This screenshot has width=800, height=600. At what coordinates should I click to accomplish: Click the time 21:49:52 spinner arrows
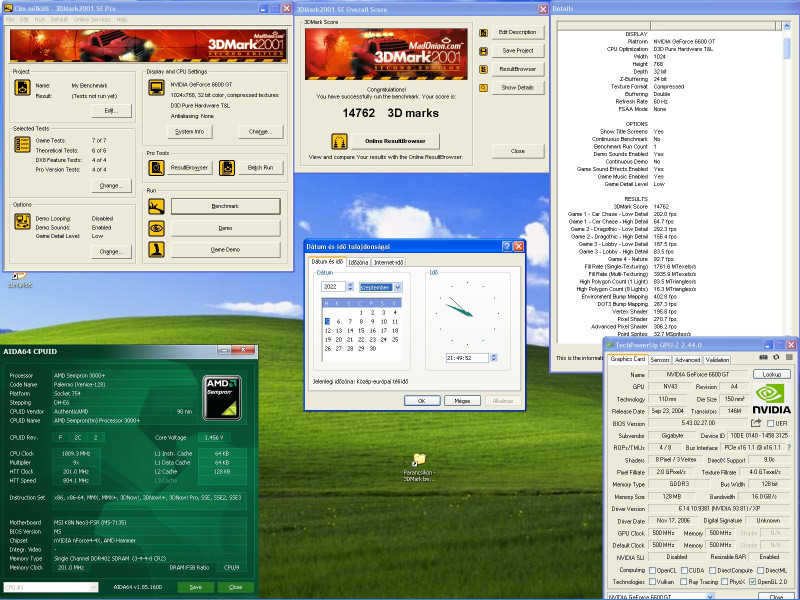click(x=493, y=358)
